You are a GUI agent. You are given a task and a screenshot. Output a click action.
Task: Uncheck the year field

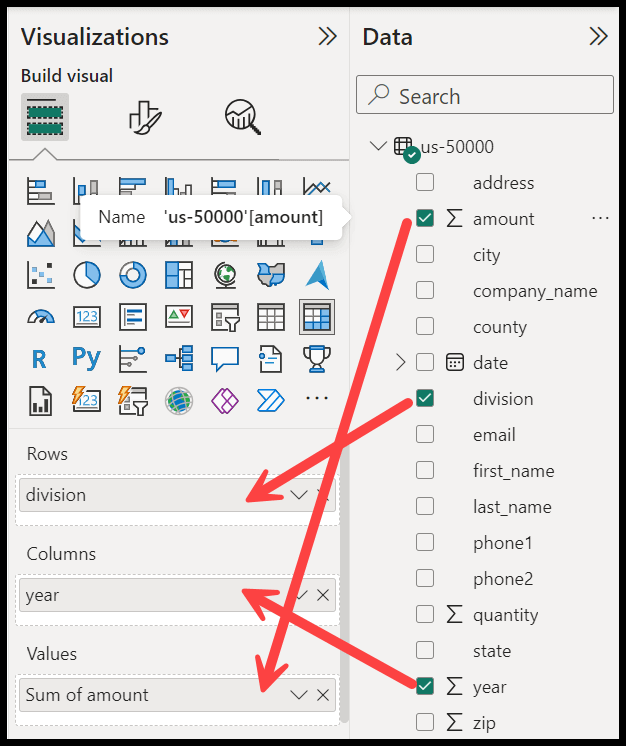[x=425, y=686]
